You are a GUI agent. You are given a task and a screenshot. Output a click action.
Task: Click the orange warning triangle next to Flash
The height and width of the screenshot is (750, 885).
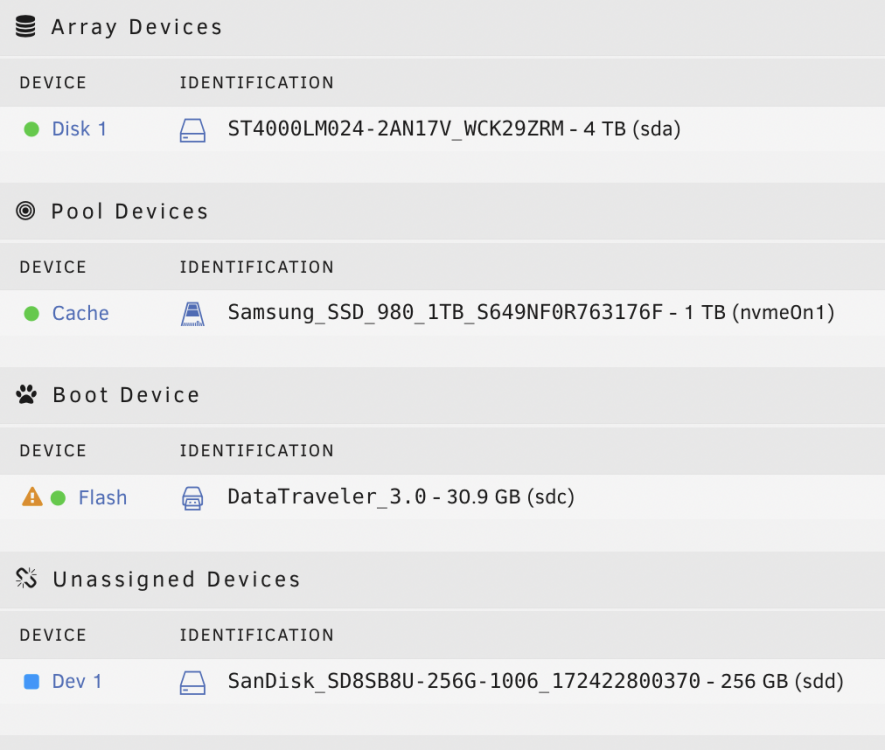[32, 497]
